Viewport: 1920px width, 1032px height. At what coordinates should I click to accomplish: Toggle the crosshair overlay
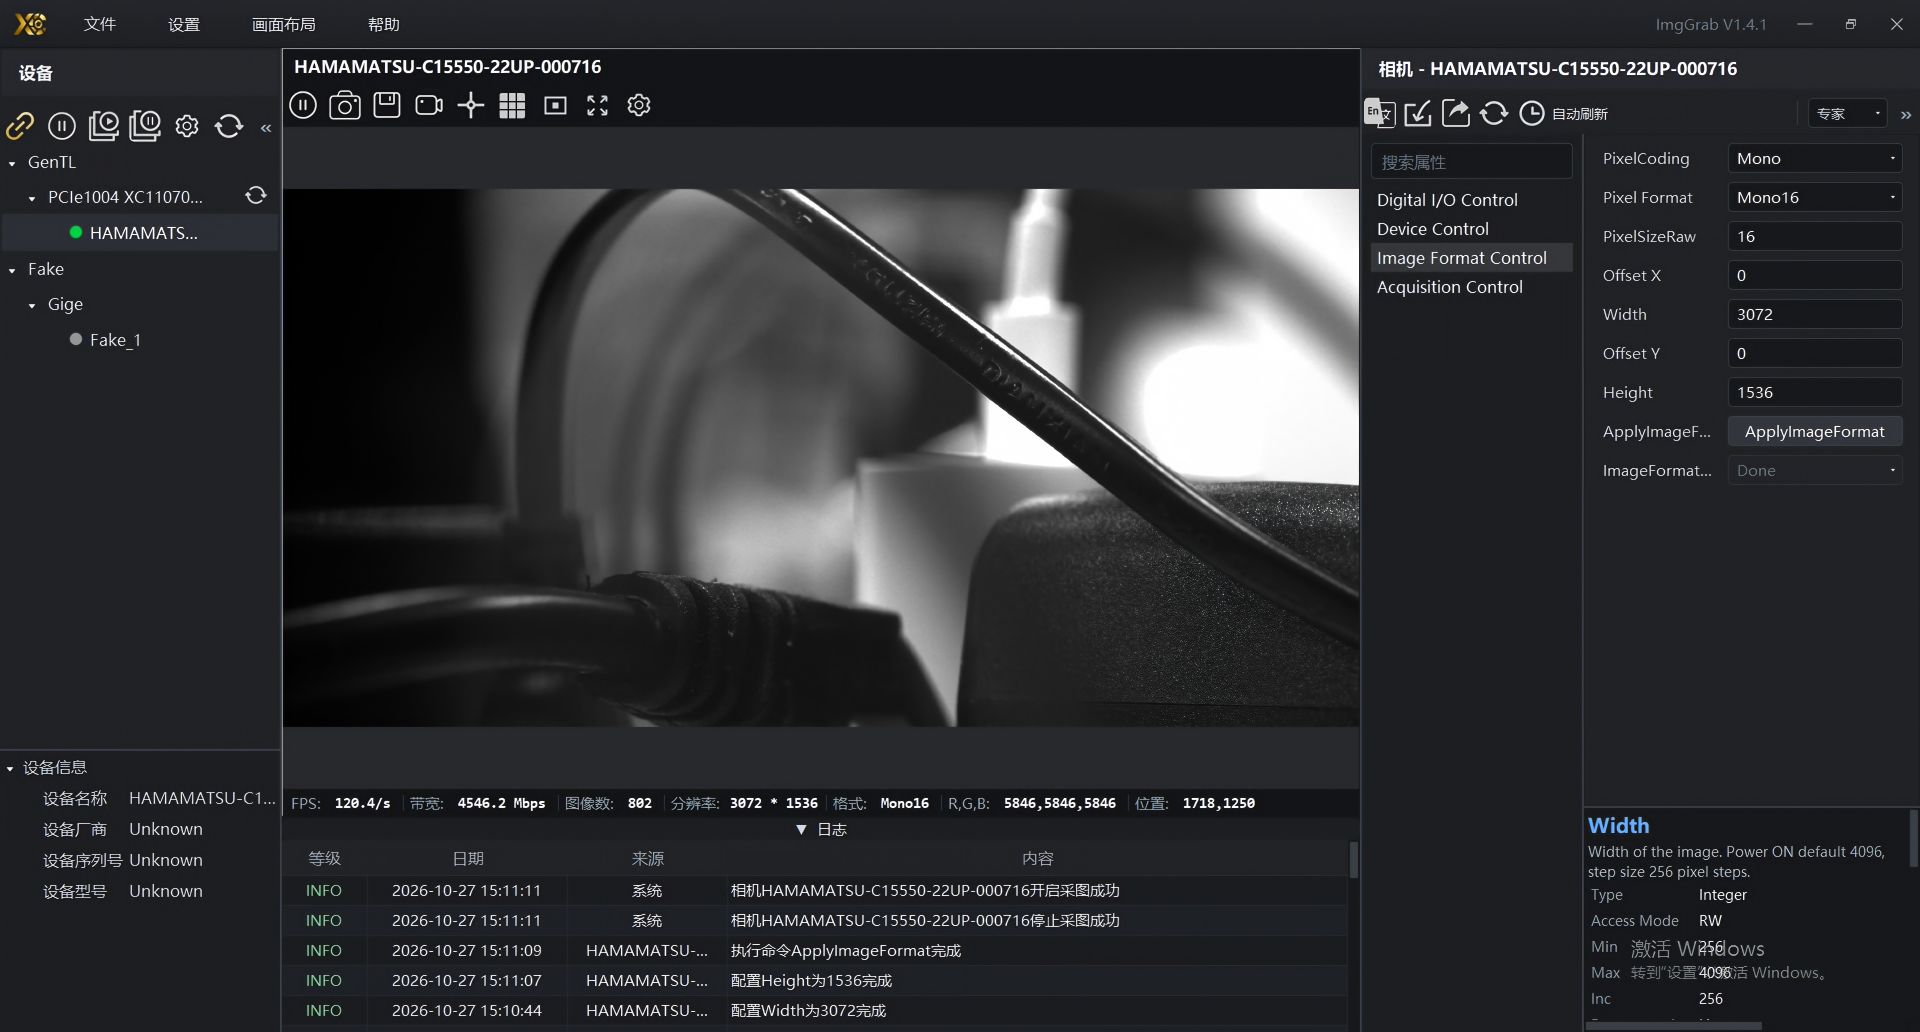pos(471,105)
